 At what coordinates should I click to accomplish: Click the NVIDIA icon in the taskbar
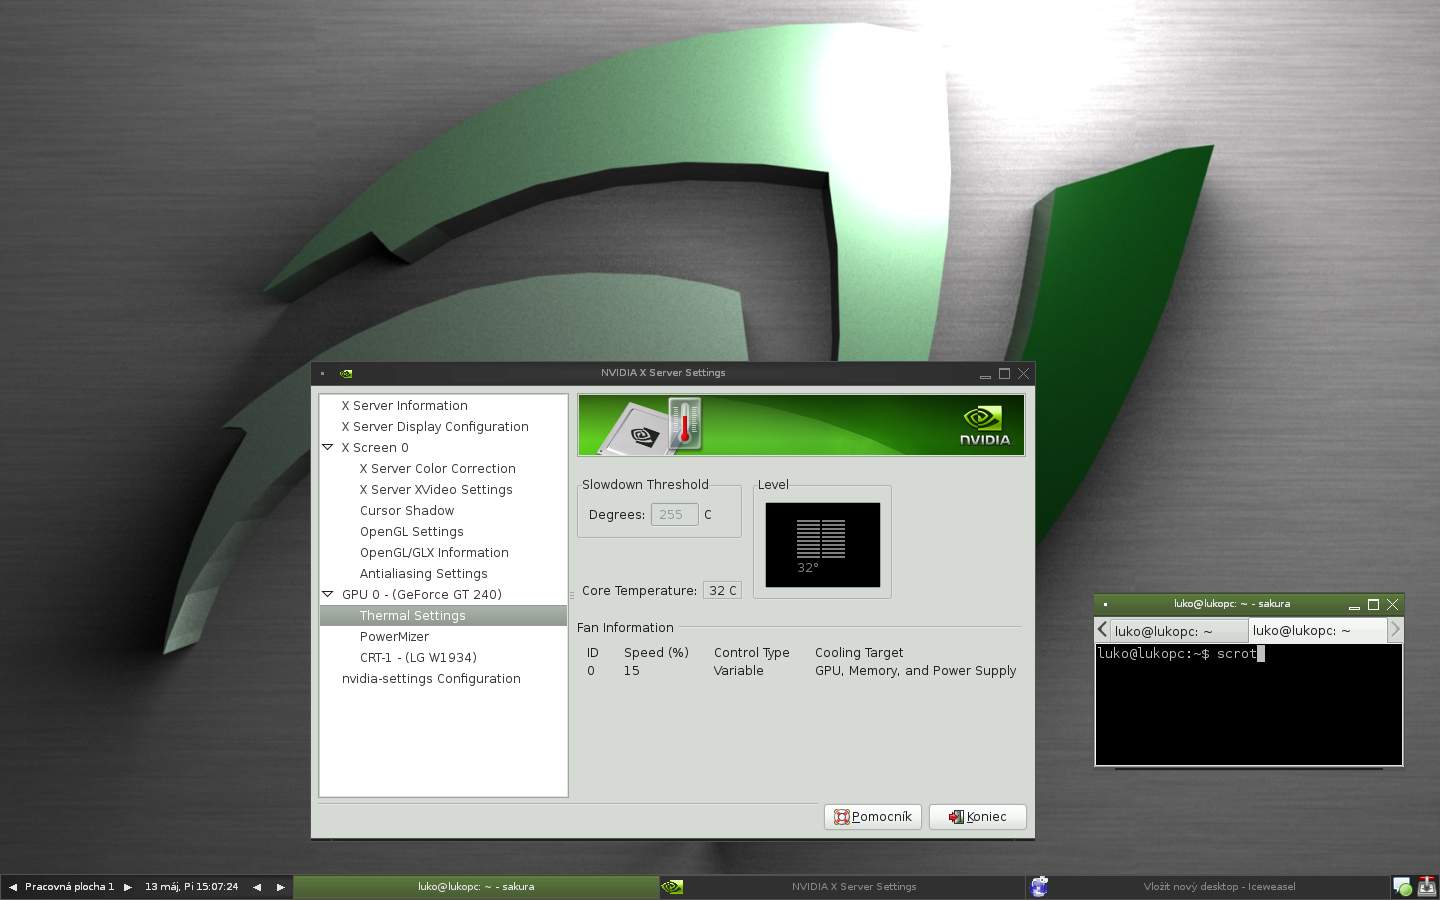[x=673, y=887]
